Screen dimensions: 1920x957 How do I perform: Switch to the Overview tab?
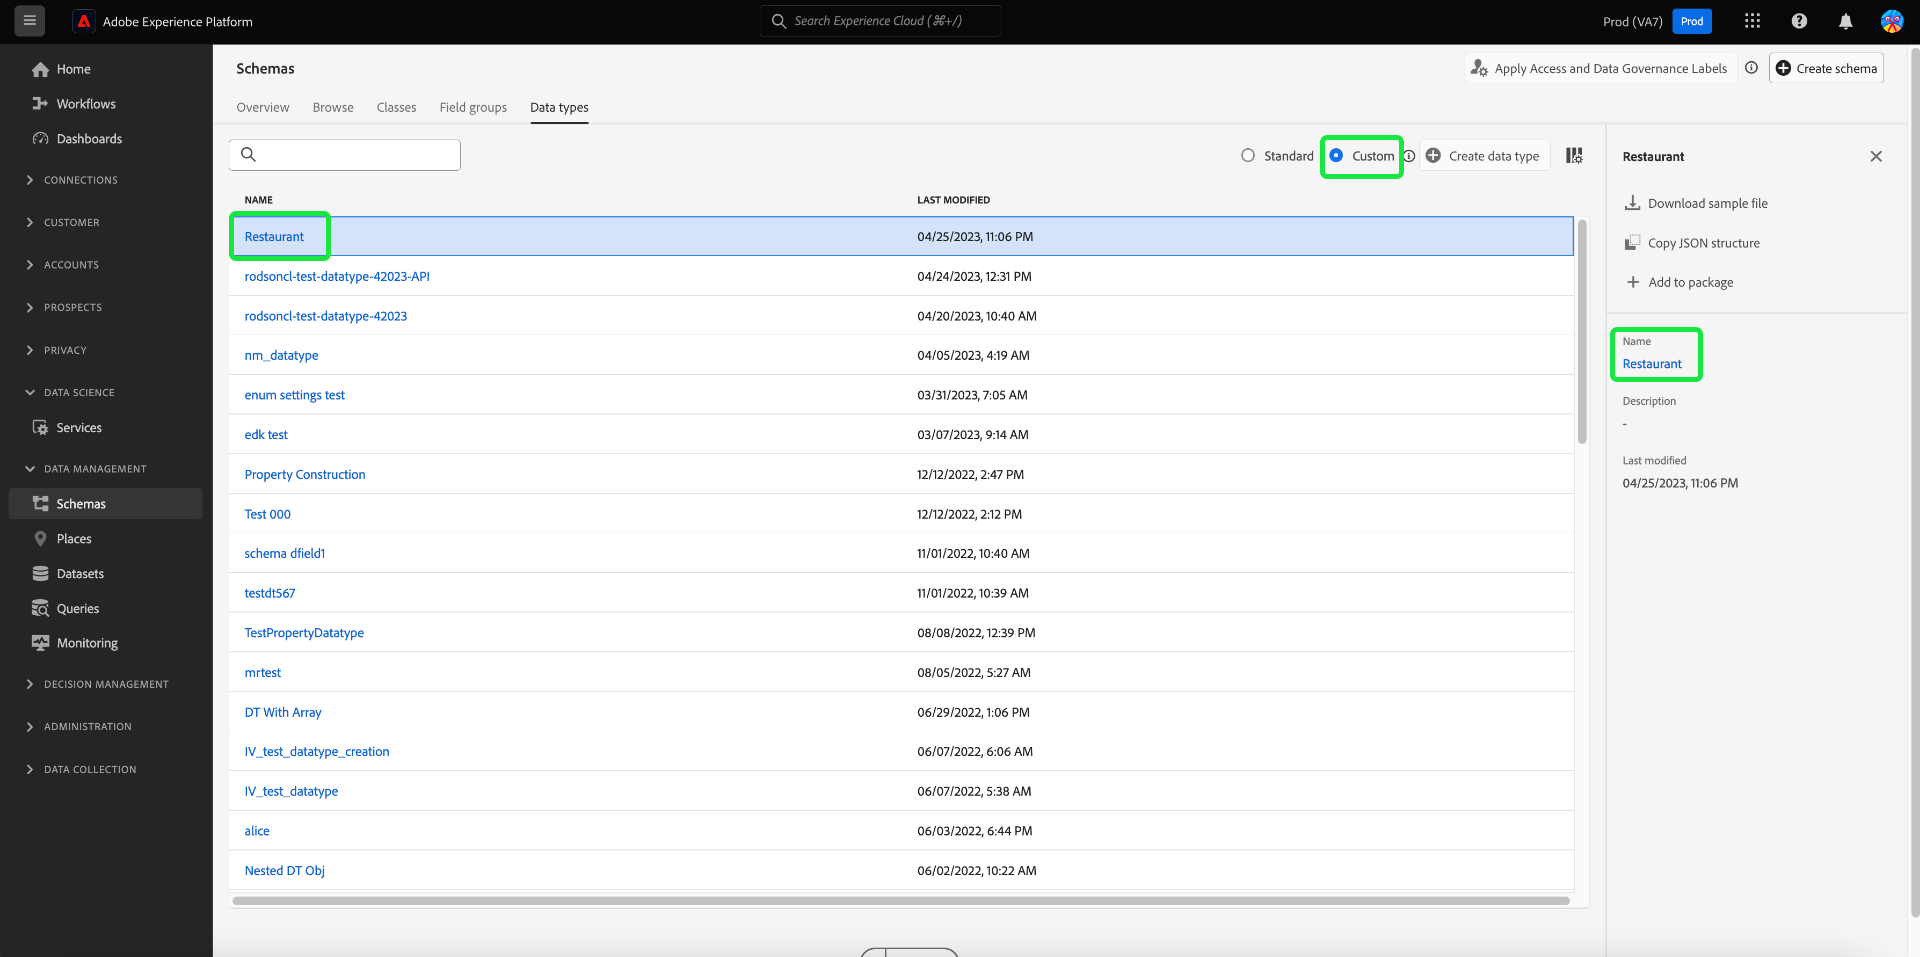(263, 107)
